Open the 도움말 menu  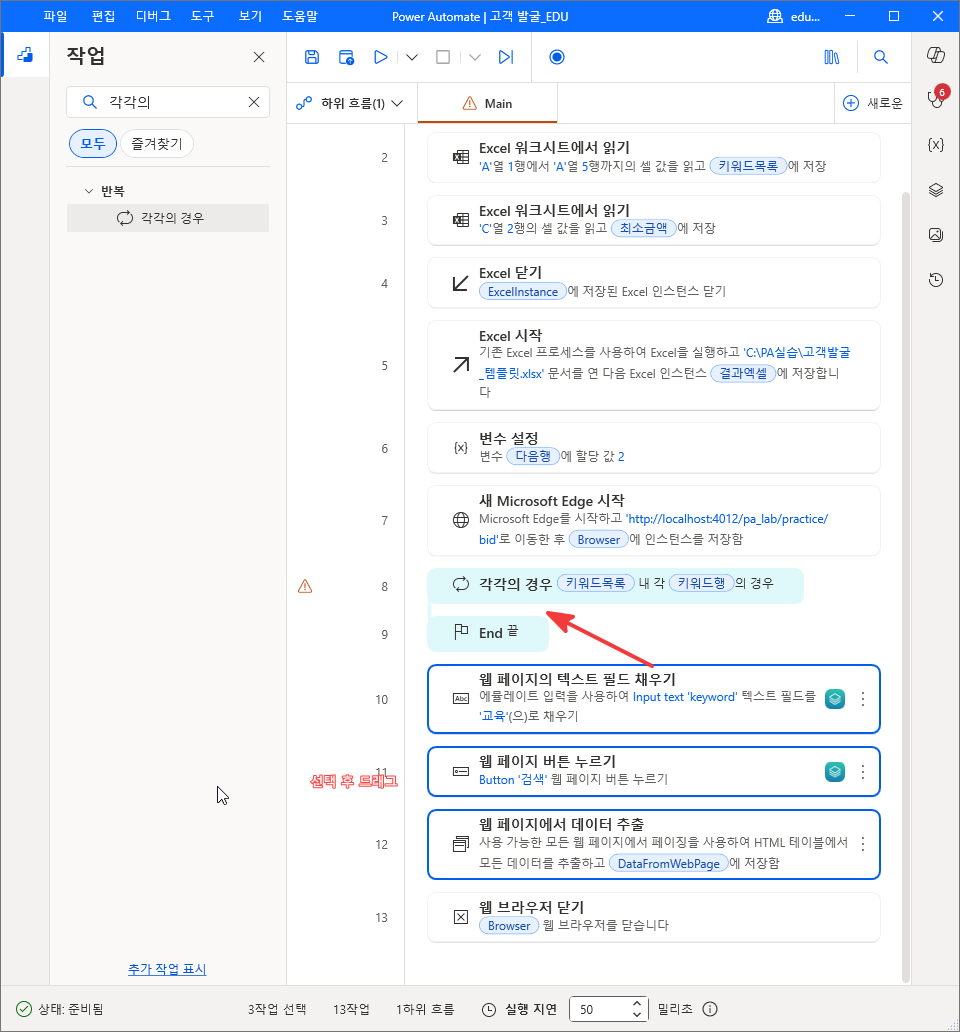300,16
